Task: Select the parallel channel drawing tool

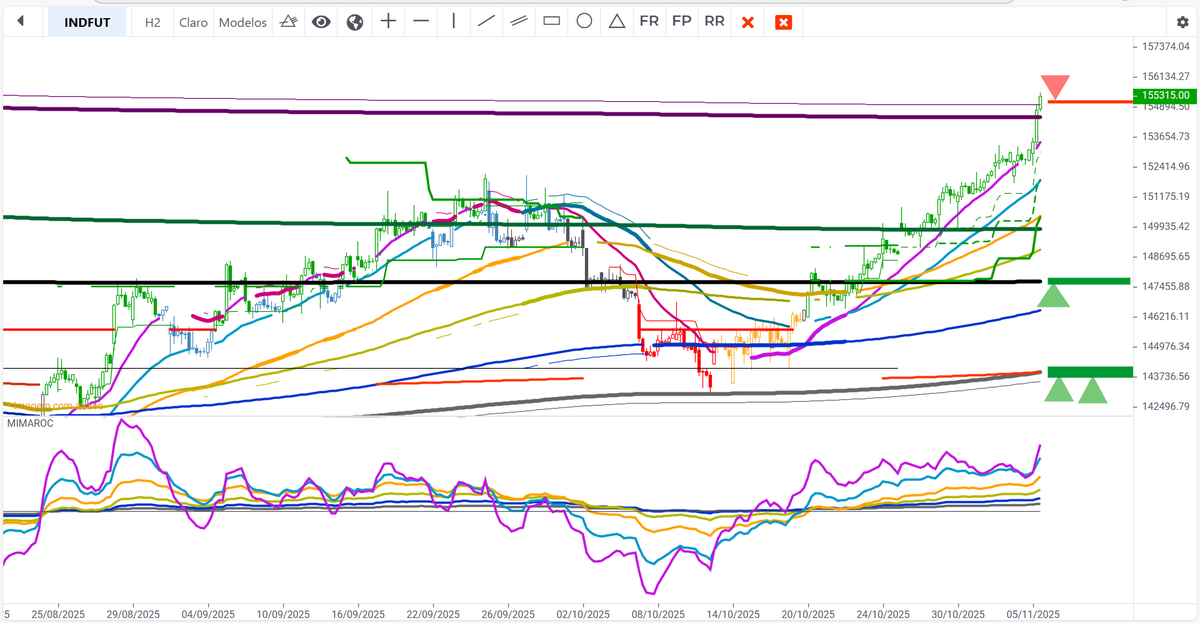Action: pos(519,21)
